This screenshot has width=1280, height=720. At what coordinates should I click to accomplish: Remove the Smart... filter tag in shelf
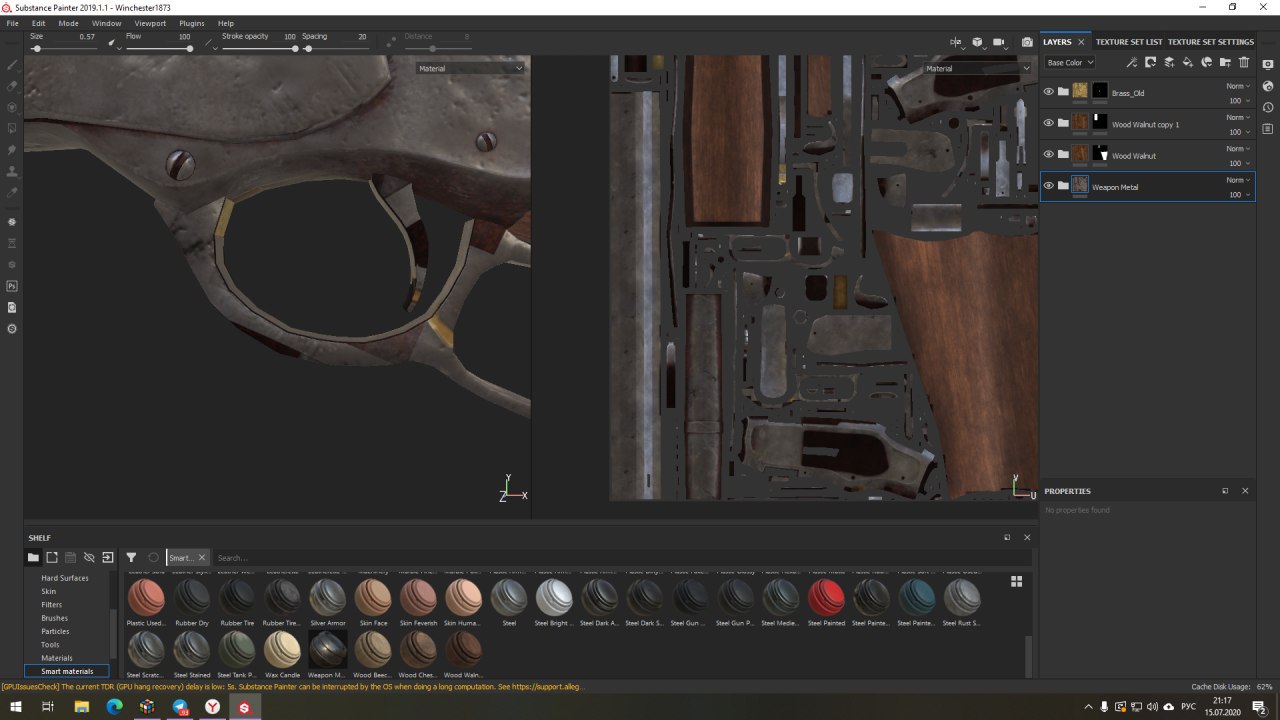201,557
